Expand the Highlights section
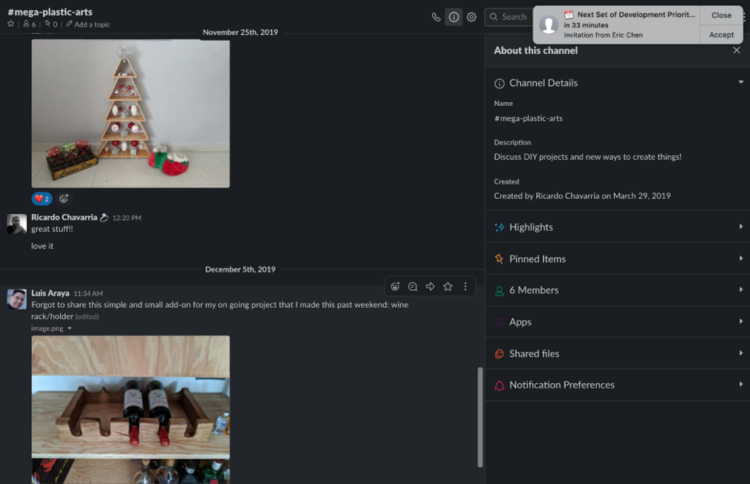 [x=618, y=227]
